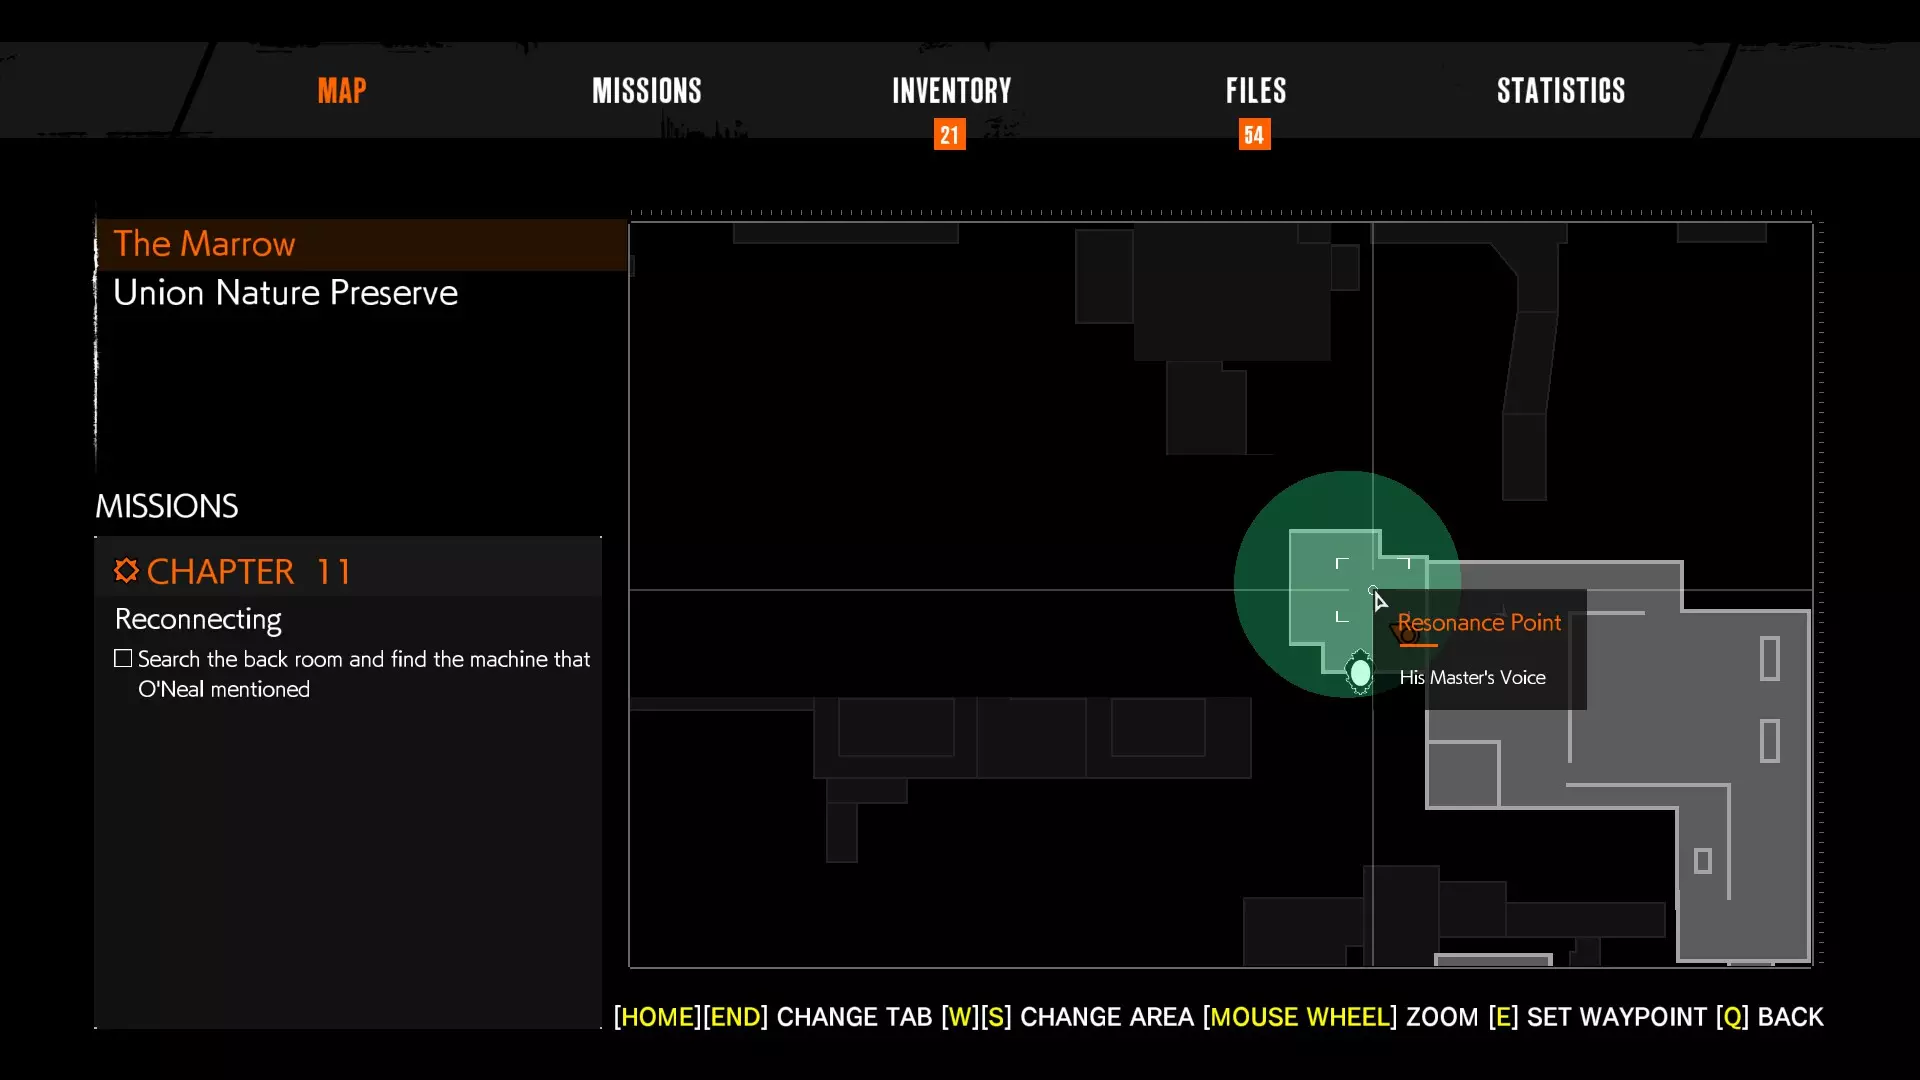Click the Inventory count badge 21
Screen dimensions: 1920x1080
click(949, 135)
